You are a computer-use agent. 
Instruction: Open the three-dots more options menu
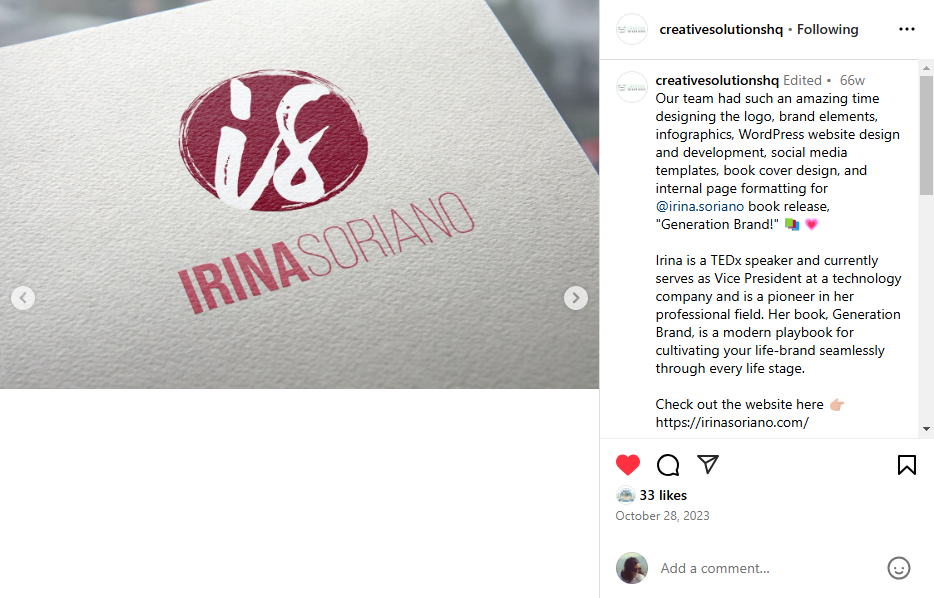[907, 29]
